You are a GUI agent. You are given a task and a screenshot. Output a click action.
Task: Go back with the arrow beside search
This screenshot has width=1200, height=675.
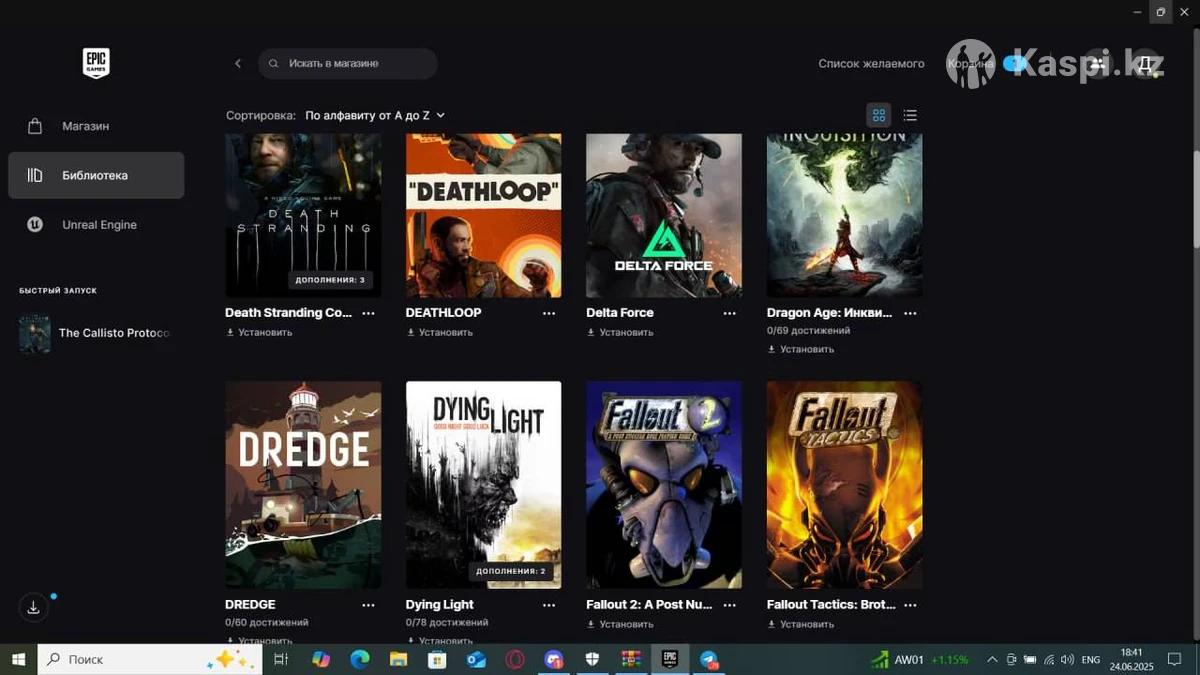(x=238, y=63)
